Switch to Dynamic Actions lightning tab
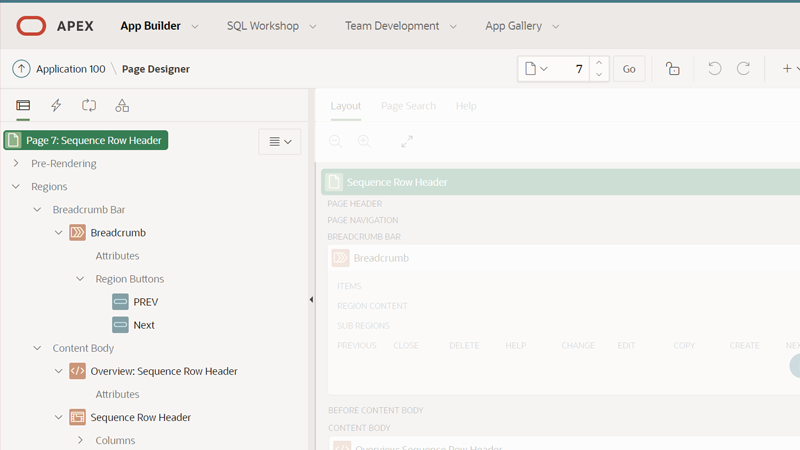This screenshot has width=800, height=450. (x=56, y=106)
